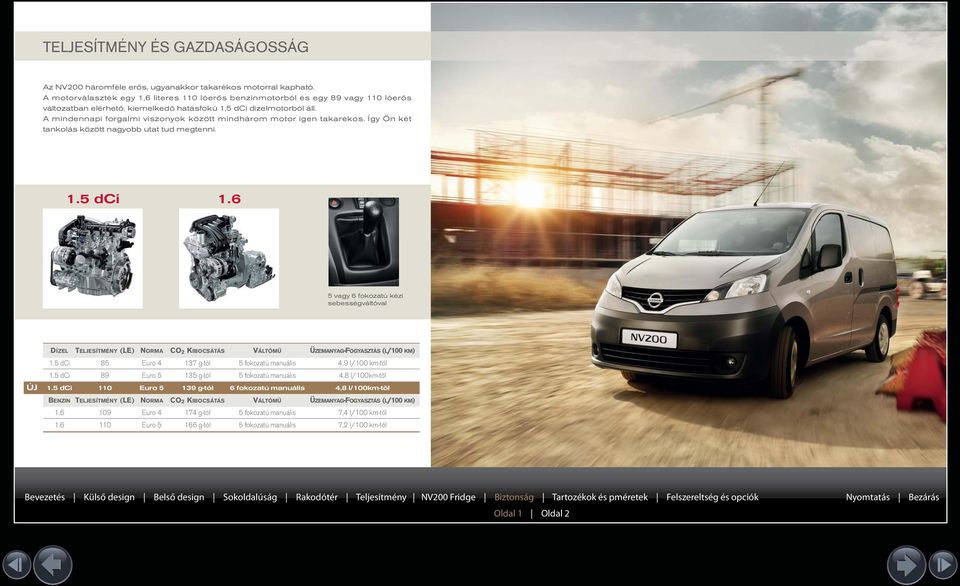
Task: Click the highlighted ÚJ 1.5 dCi 110 row
Action: pos(222,388)
